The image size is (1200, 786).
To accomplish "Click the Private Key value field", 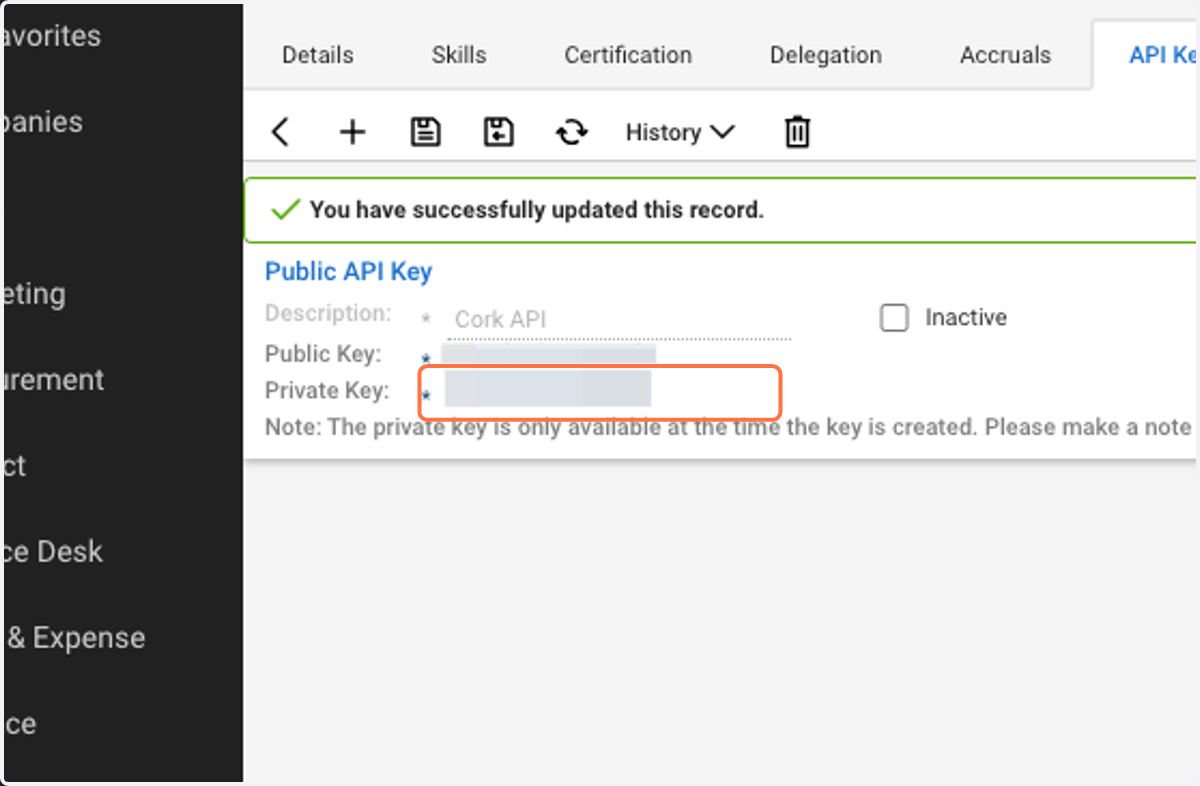I will 548,388.
